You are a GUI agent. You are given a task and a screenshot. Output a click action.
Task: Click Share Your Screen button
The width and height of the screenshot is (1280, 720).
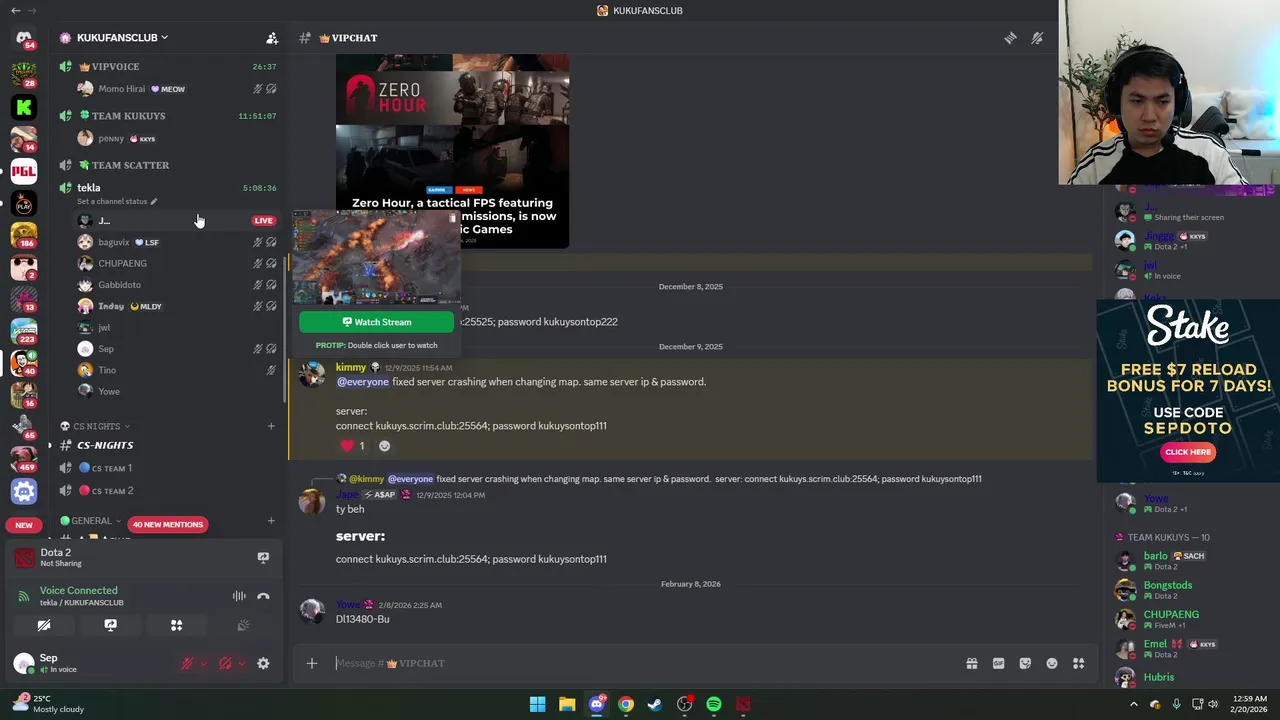pyautogui.click(x=110, y=625)
